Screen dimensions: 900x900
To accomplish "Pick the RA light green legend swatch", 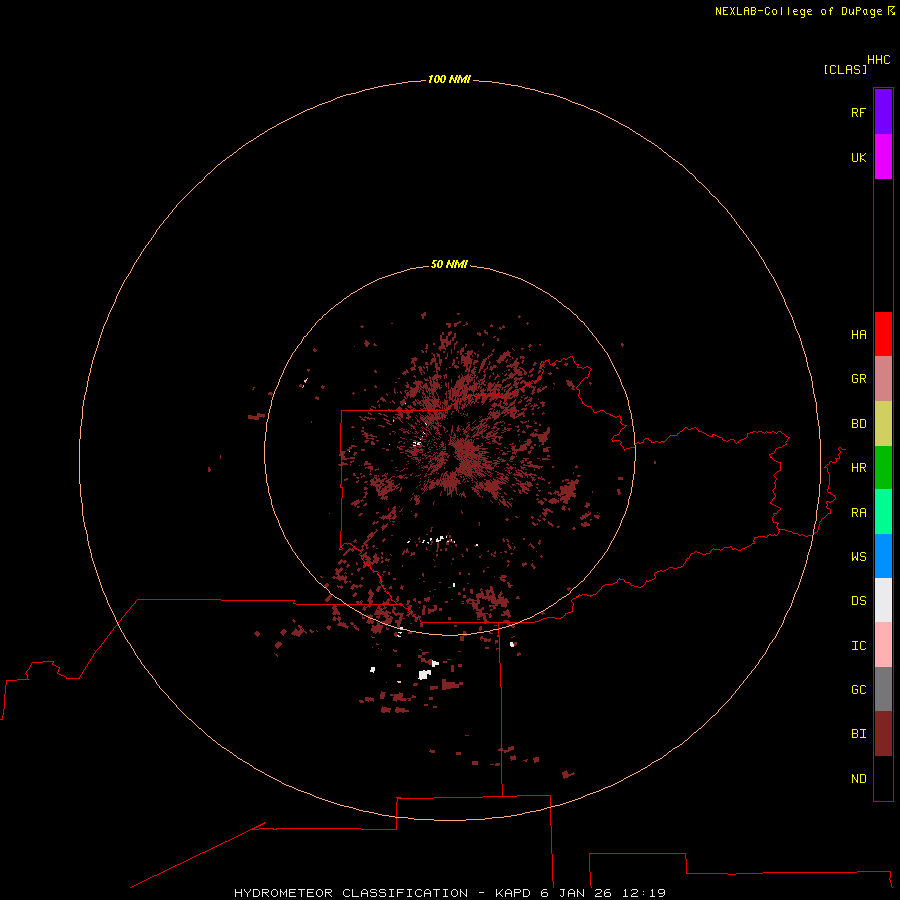I will pyautogui.click(x=883, y=512).
